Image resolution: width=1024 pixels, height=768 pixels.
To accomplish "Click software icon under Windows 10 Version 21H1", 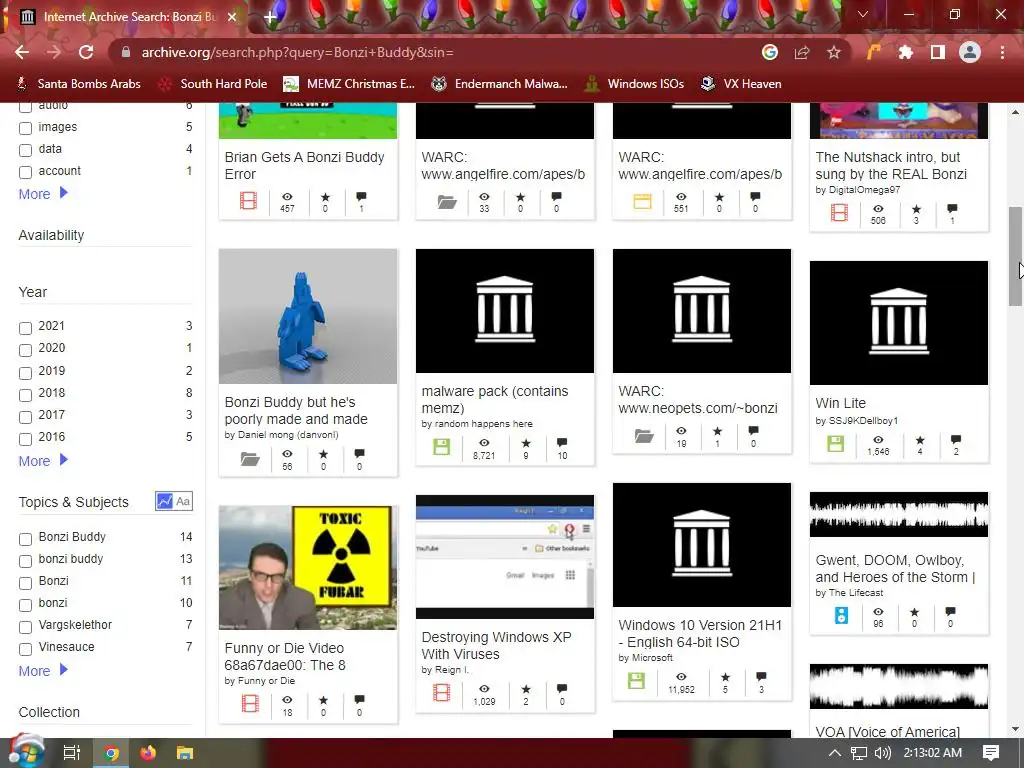I will click(636, 681).
